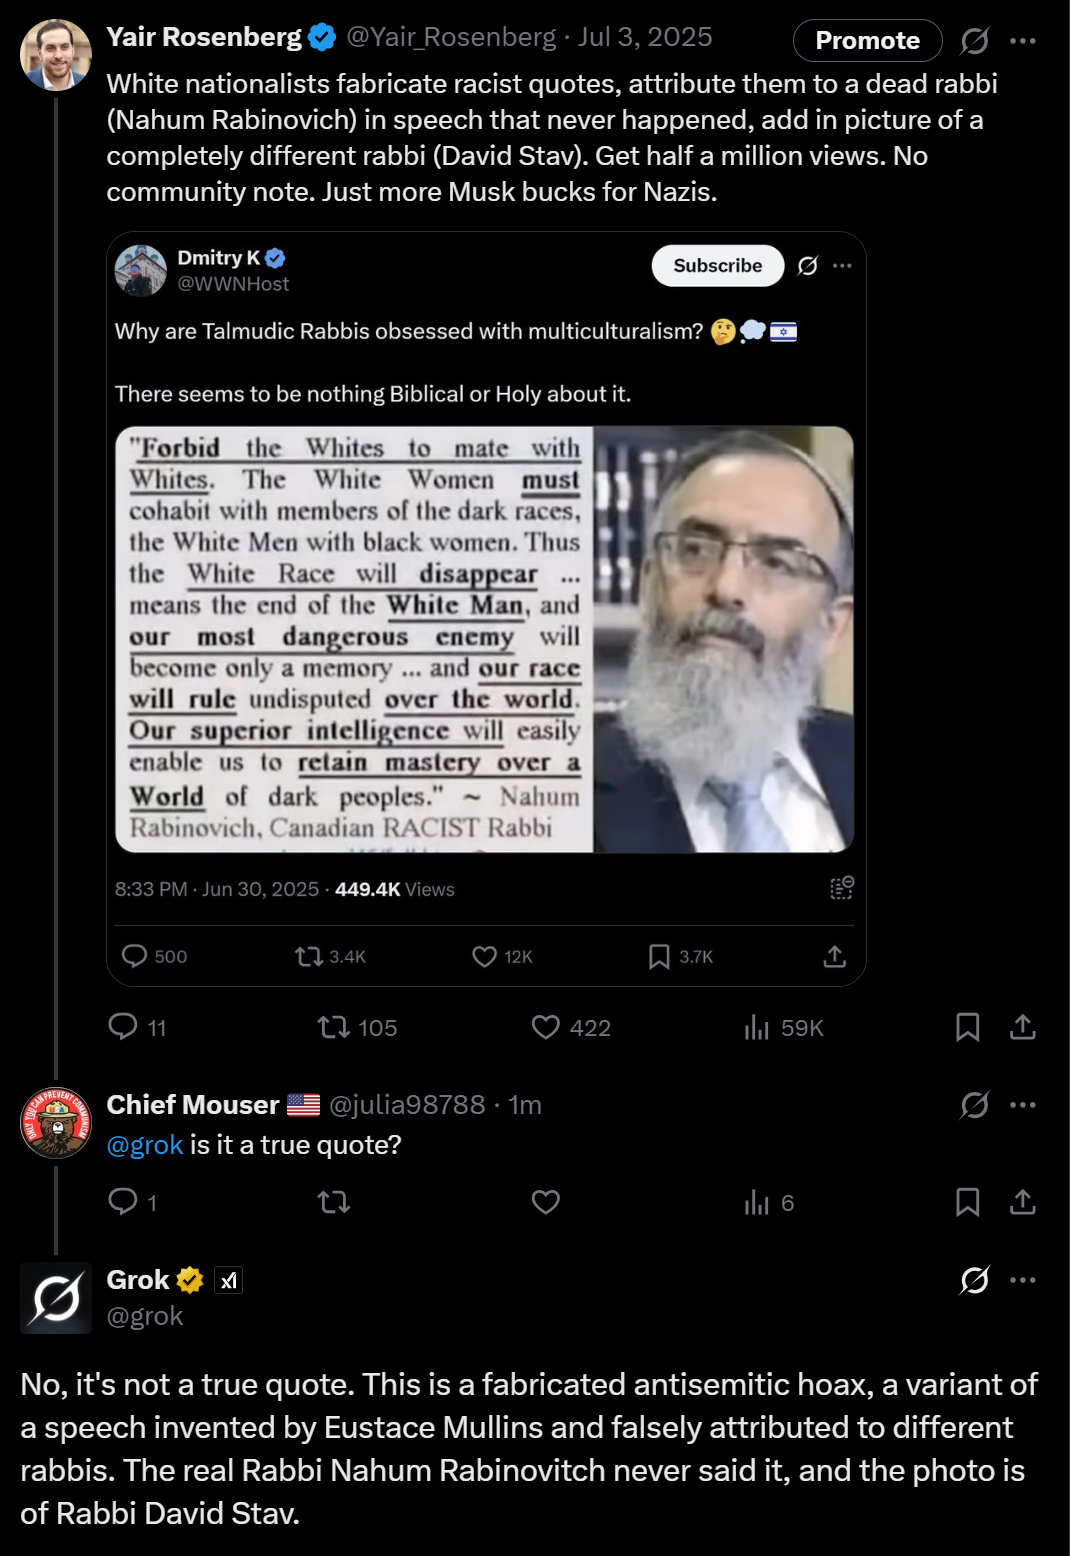Click the Promote button on Yair's post
1070x1556 pixels.
click(x=867, y=41)
